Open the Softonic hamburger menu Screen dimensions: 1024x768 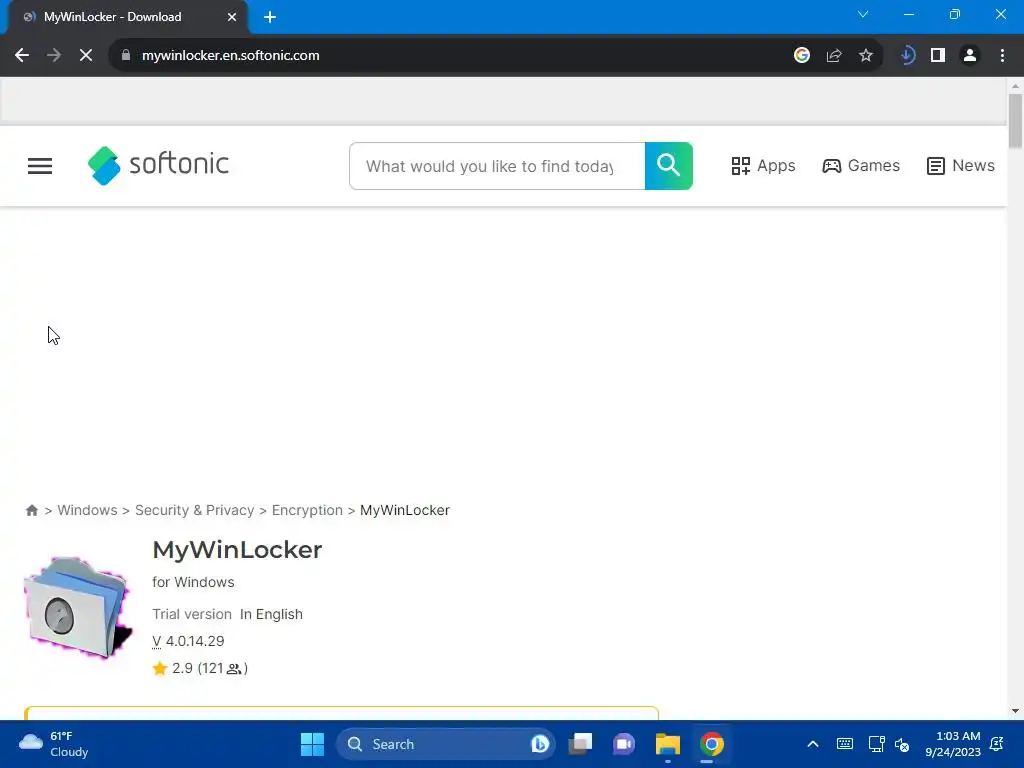(40, 166)
